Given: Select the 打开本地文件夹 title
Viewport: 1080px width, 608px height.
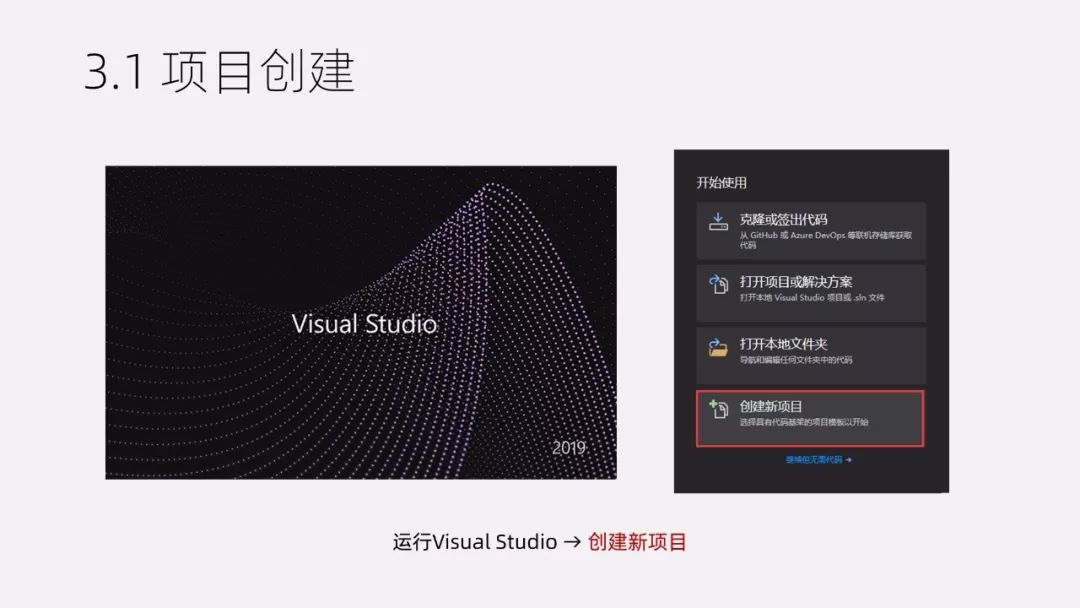Looking at the screenshot, I should coord(783,344).
